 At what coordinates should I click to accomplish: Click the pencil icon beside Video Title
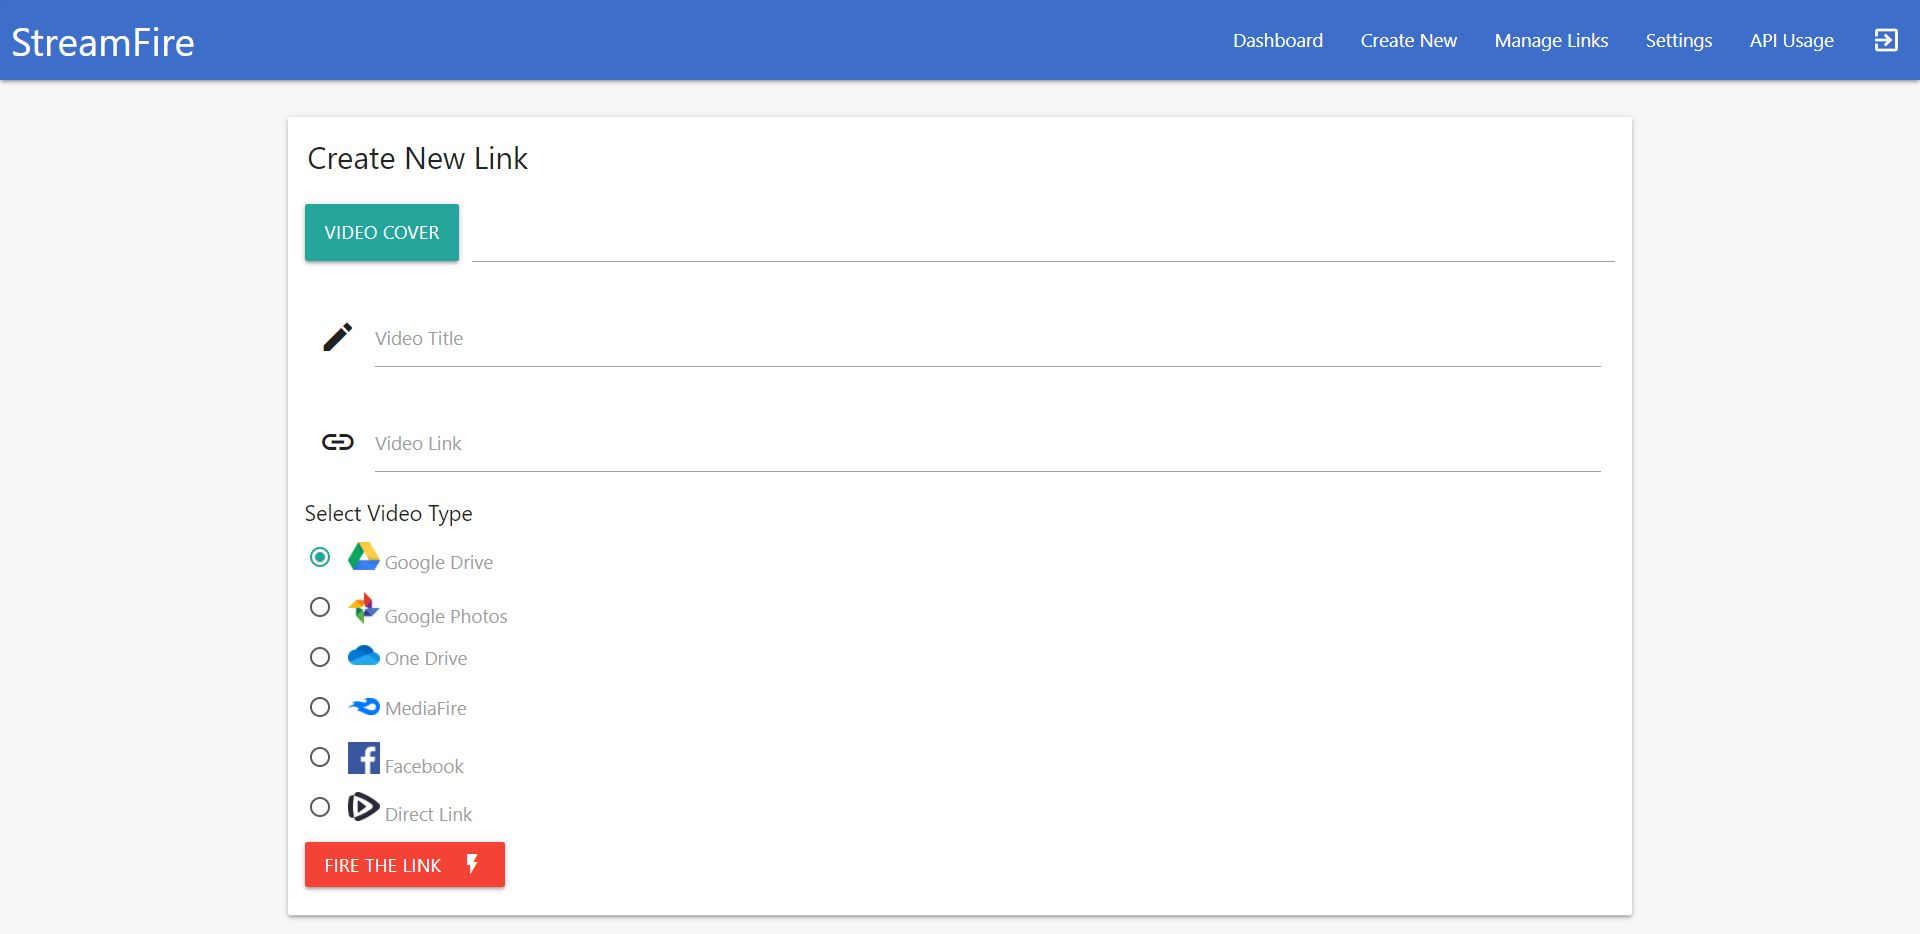[x=337, y=337]
